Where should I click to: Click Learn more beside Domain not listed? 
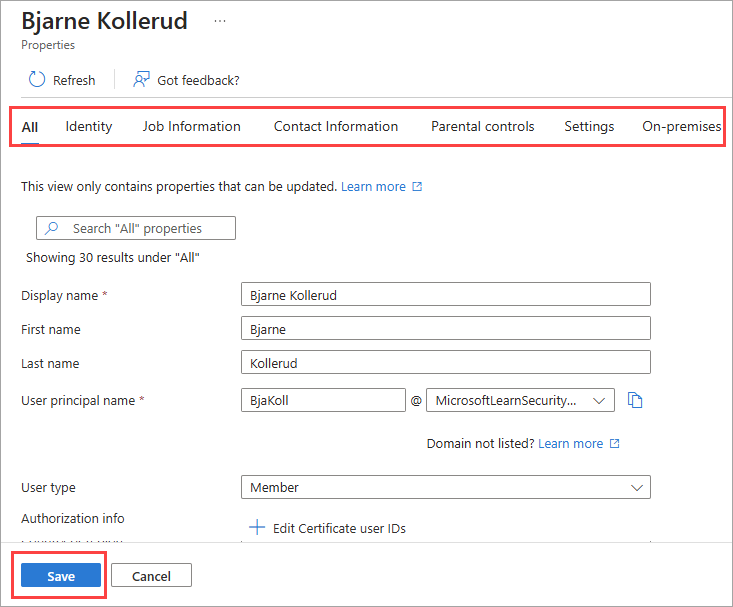(x=571, y=443)
